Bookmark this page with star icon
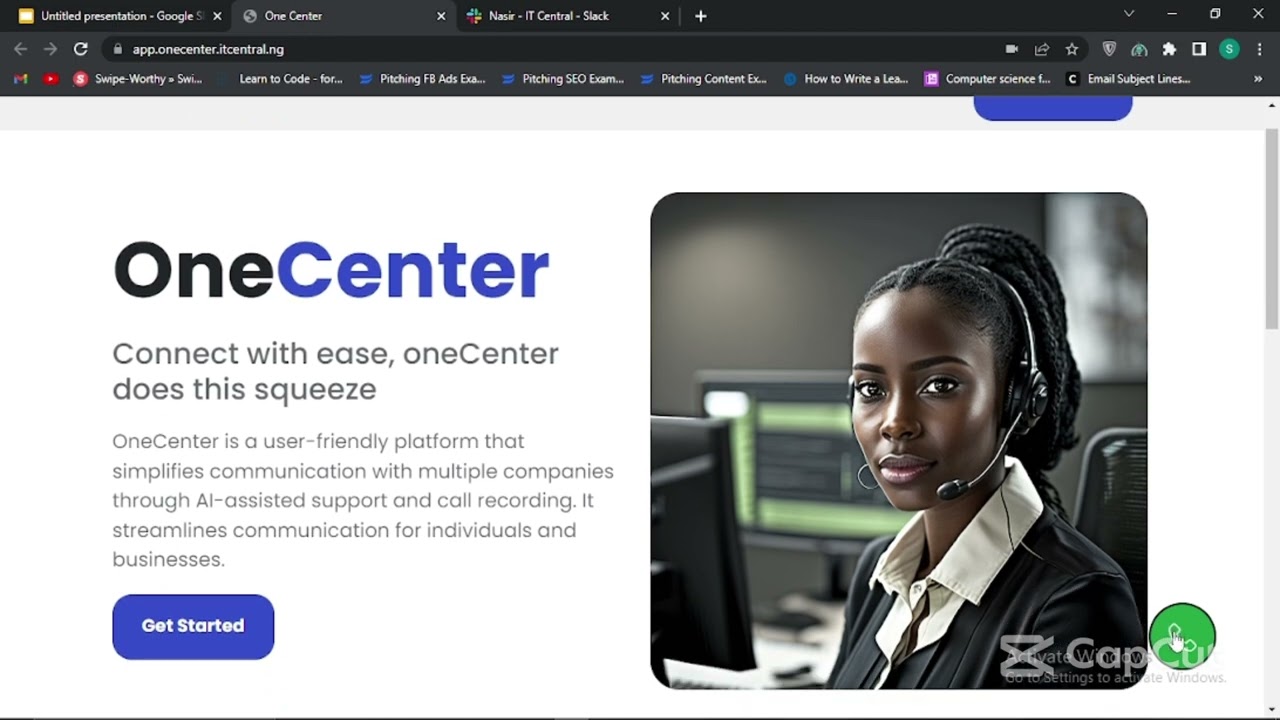This screenshot has height=720, width=1280. pyautogui.click(x=1072, y=49)
